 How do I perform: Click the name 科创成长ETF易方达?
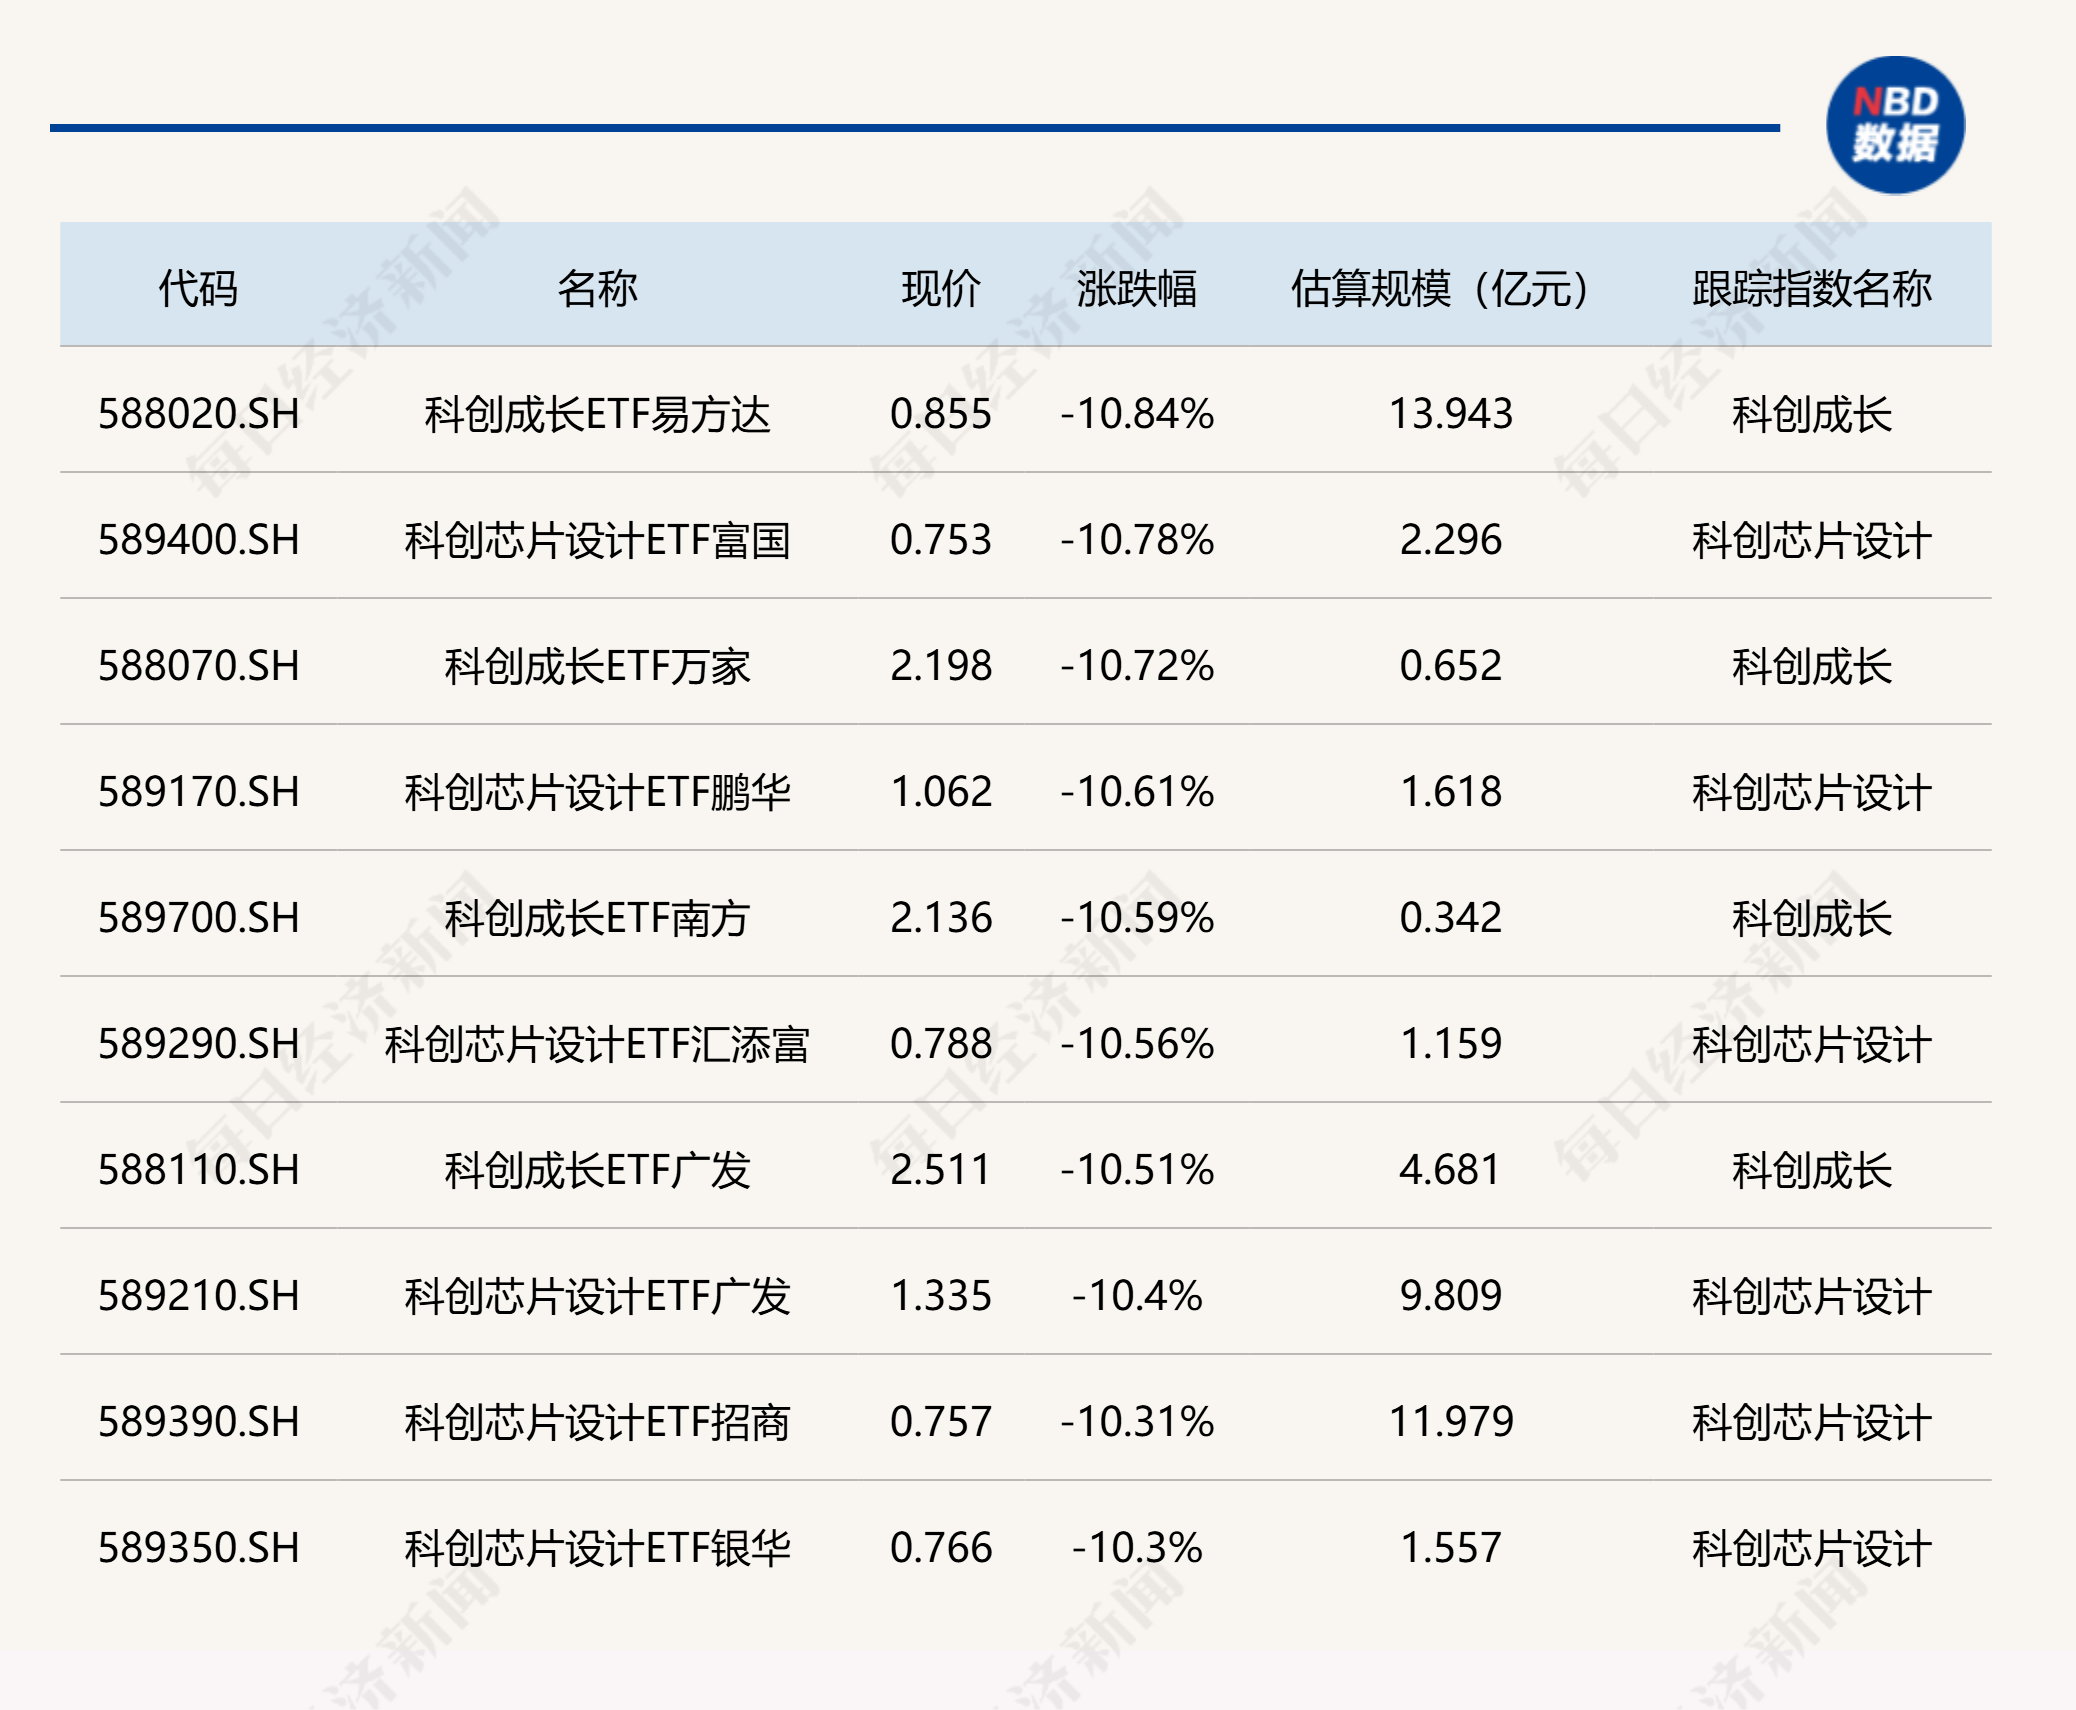597,414
